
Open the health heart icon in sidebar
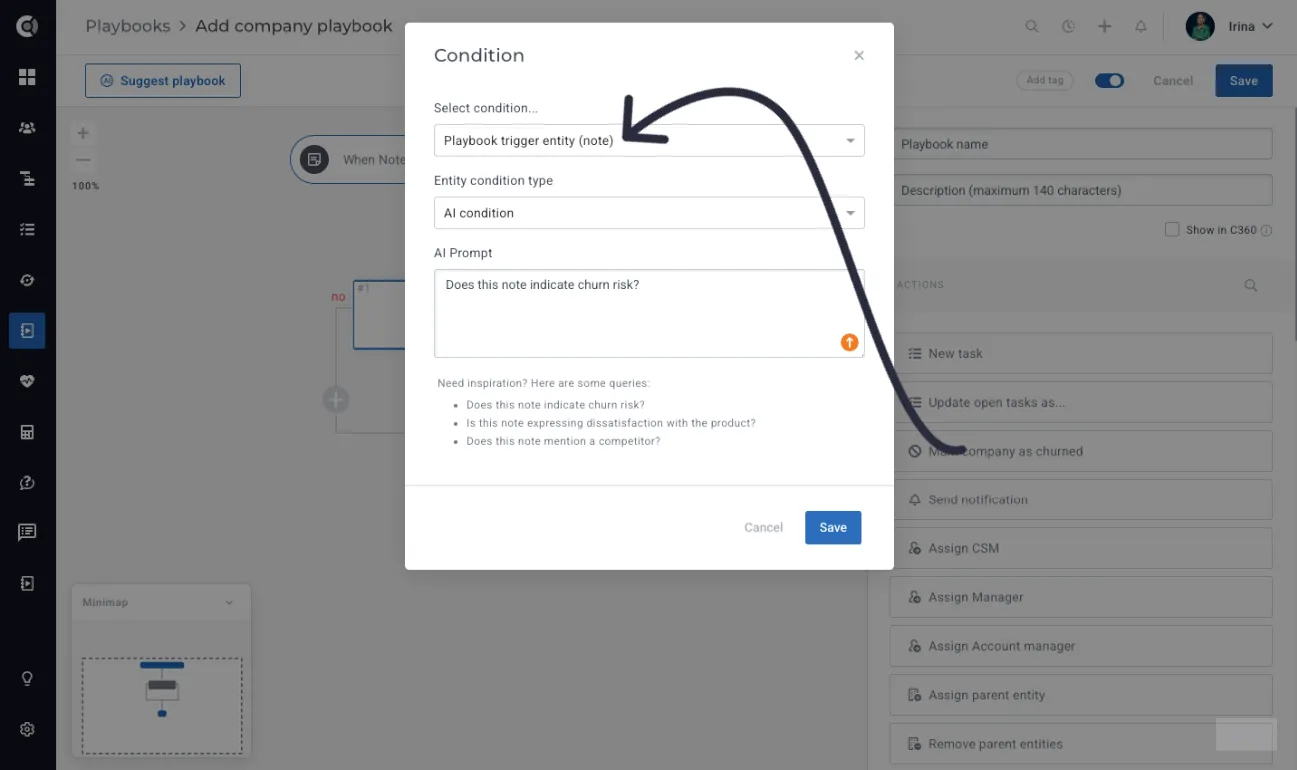(x=27, y=381)
